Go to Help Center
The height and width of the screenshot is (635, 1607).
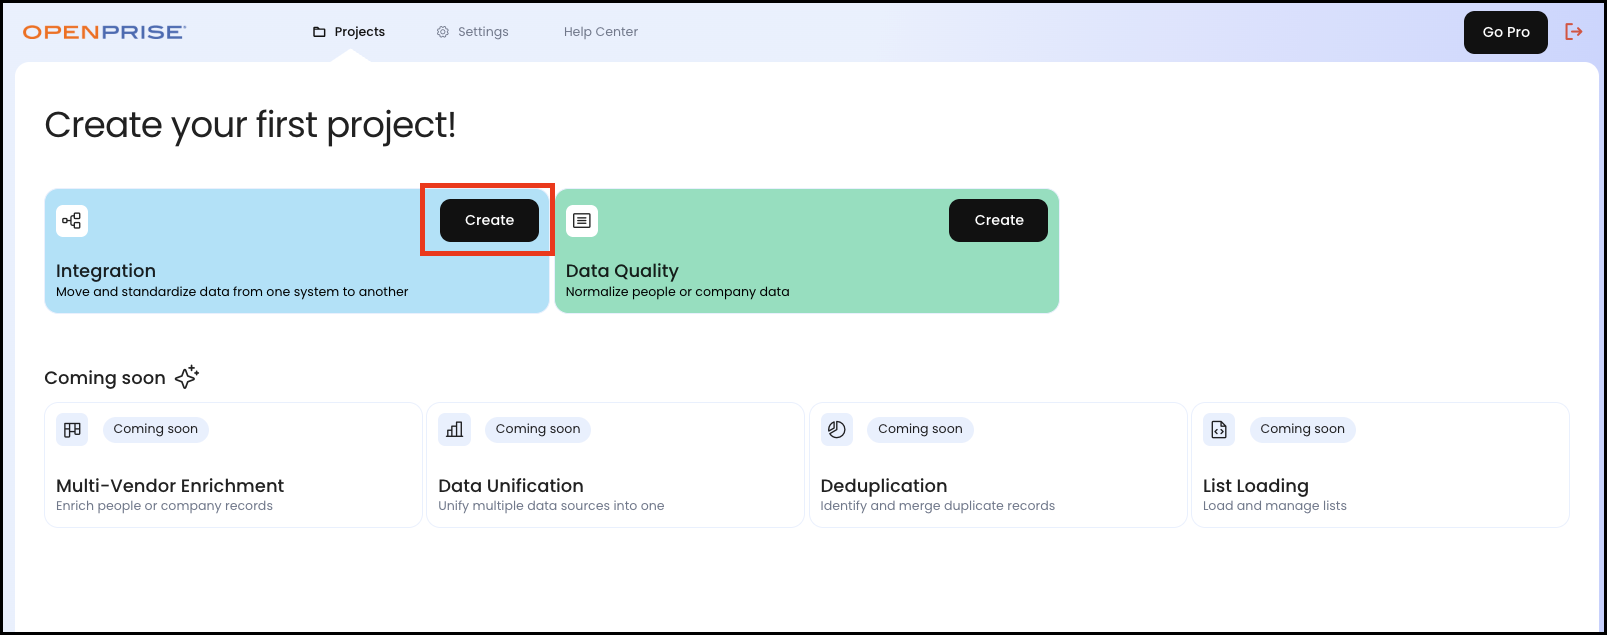600,32
